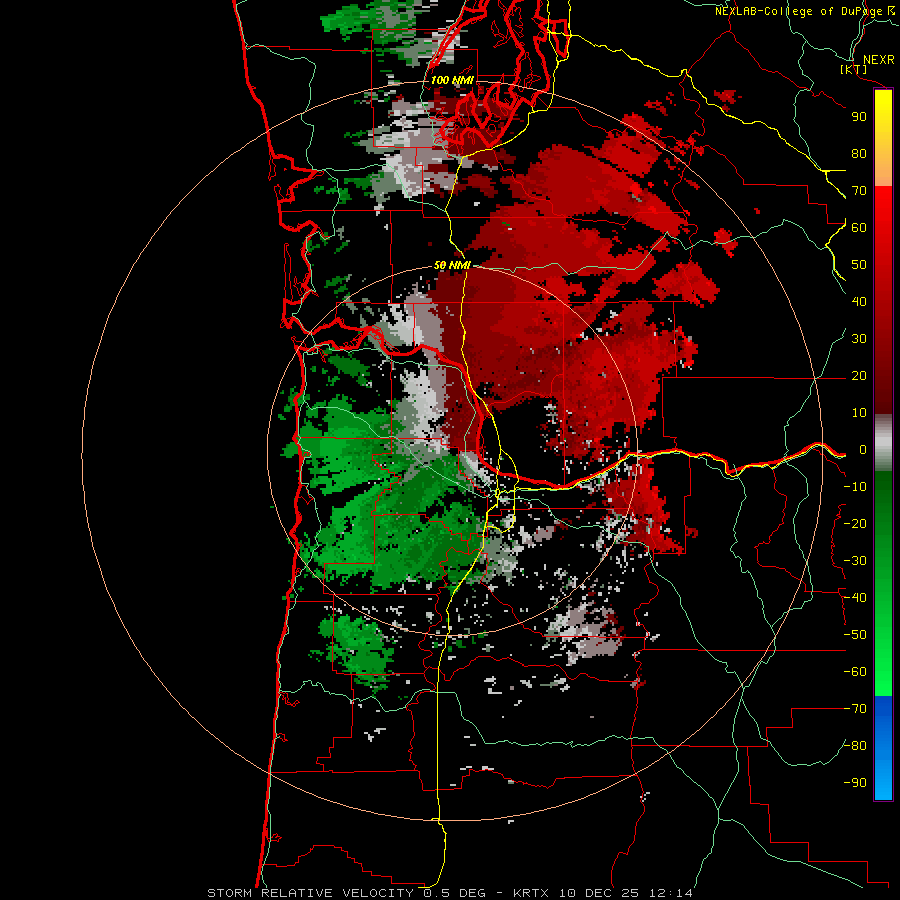Click the 60 value on the velocity scale
The image size is (900, 900).
coord(859,227)
